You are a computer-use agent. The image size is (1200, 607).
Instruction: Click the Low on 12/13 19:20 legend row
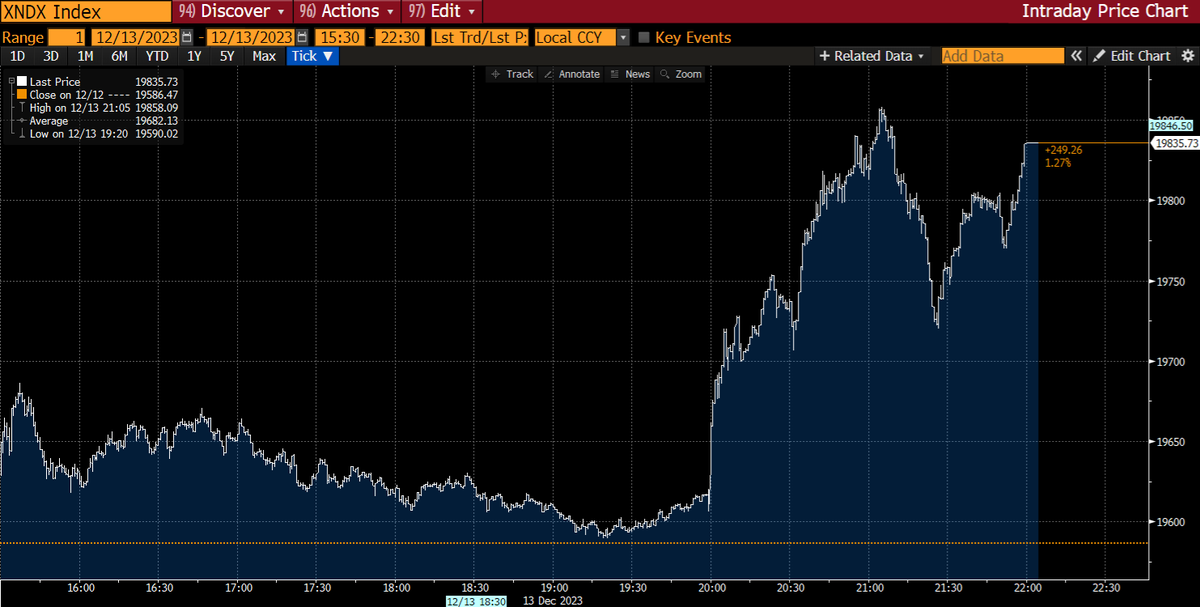click(x=97, y=133)
